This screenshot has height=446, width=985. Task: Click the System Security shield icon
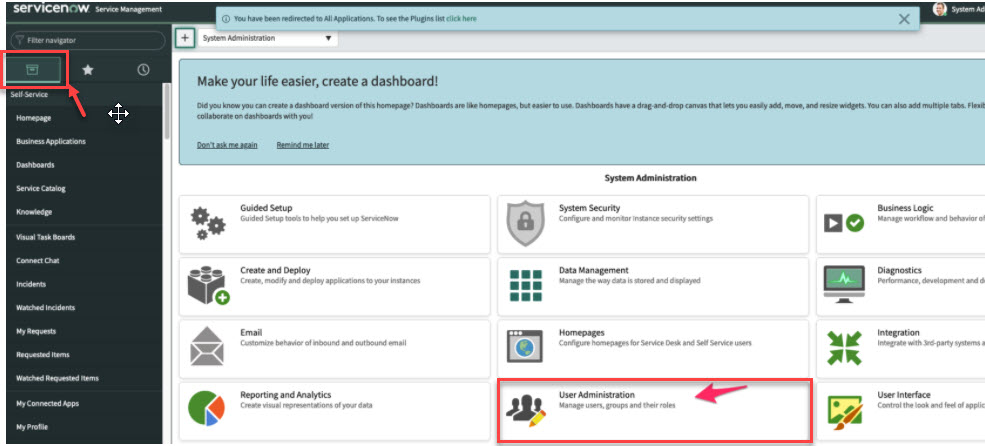pos(525,223)
